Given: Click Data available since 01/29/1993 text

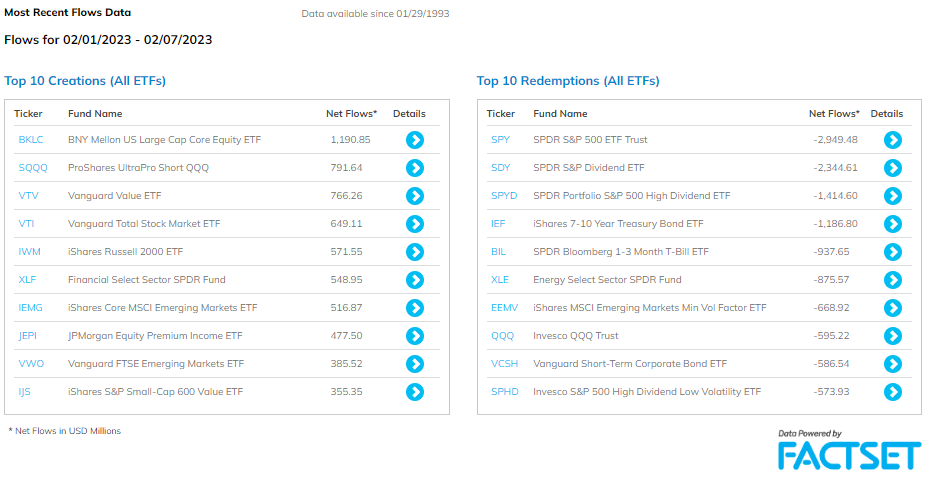Looking at the screenshot, I should [x=375, y=14].
